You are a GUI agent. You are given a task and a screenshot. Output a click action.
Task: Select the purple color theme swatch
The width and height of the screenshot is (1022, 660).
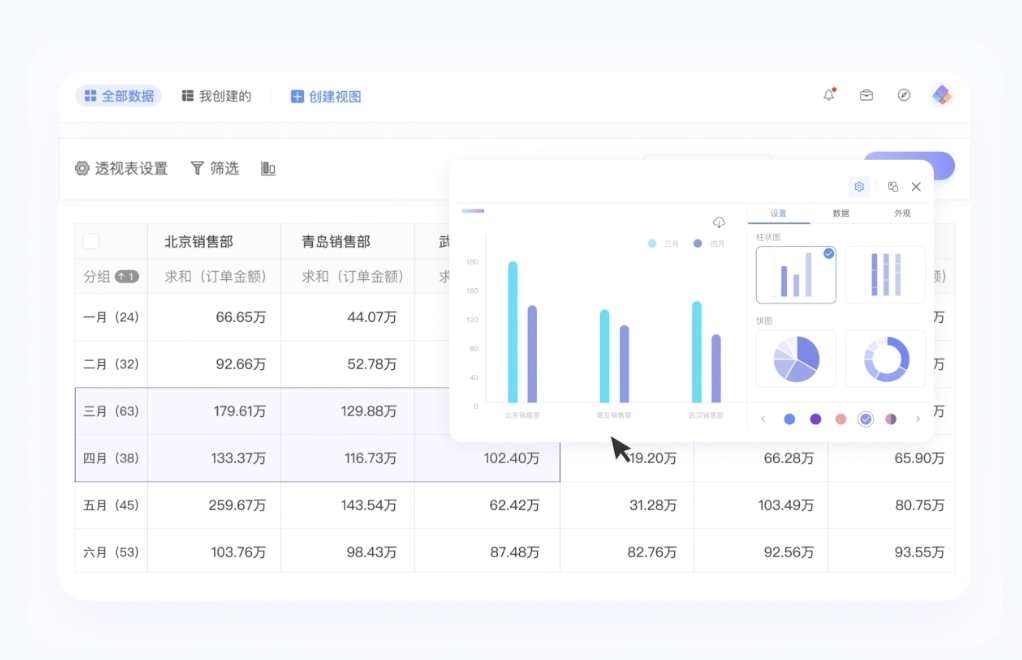[815, 419]
